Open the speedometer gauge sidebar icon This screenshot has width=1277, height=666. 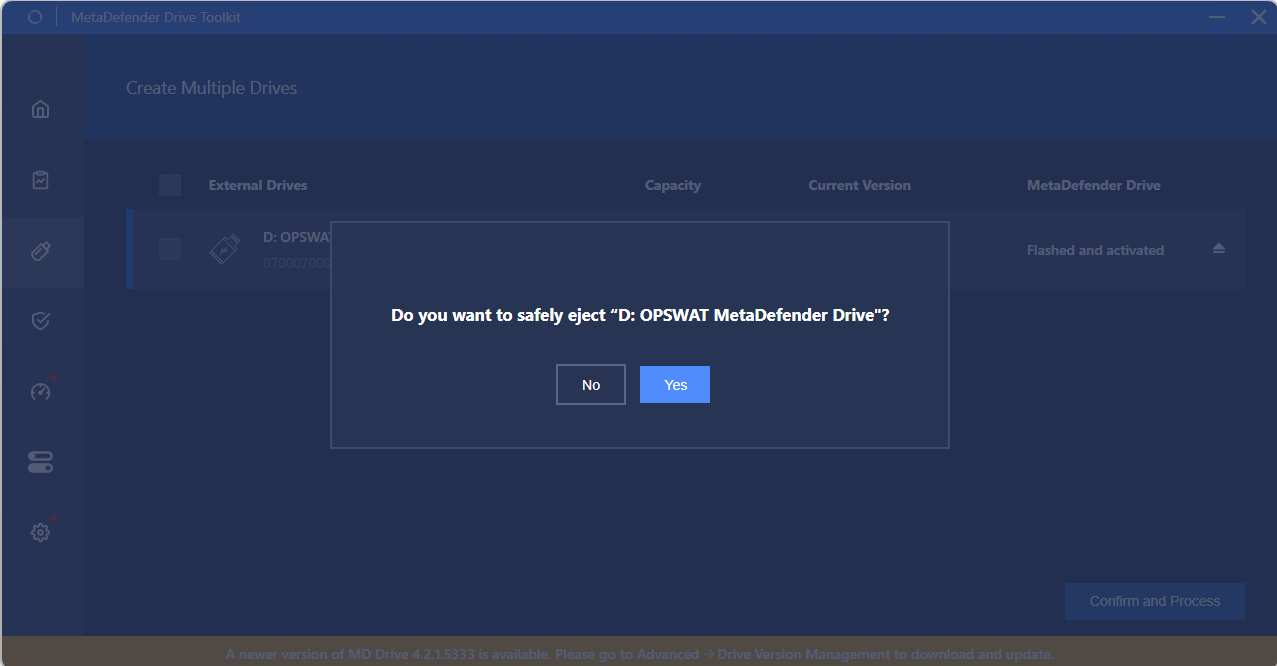41,392
